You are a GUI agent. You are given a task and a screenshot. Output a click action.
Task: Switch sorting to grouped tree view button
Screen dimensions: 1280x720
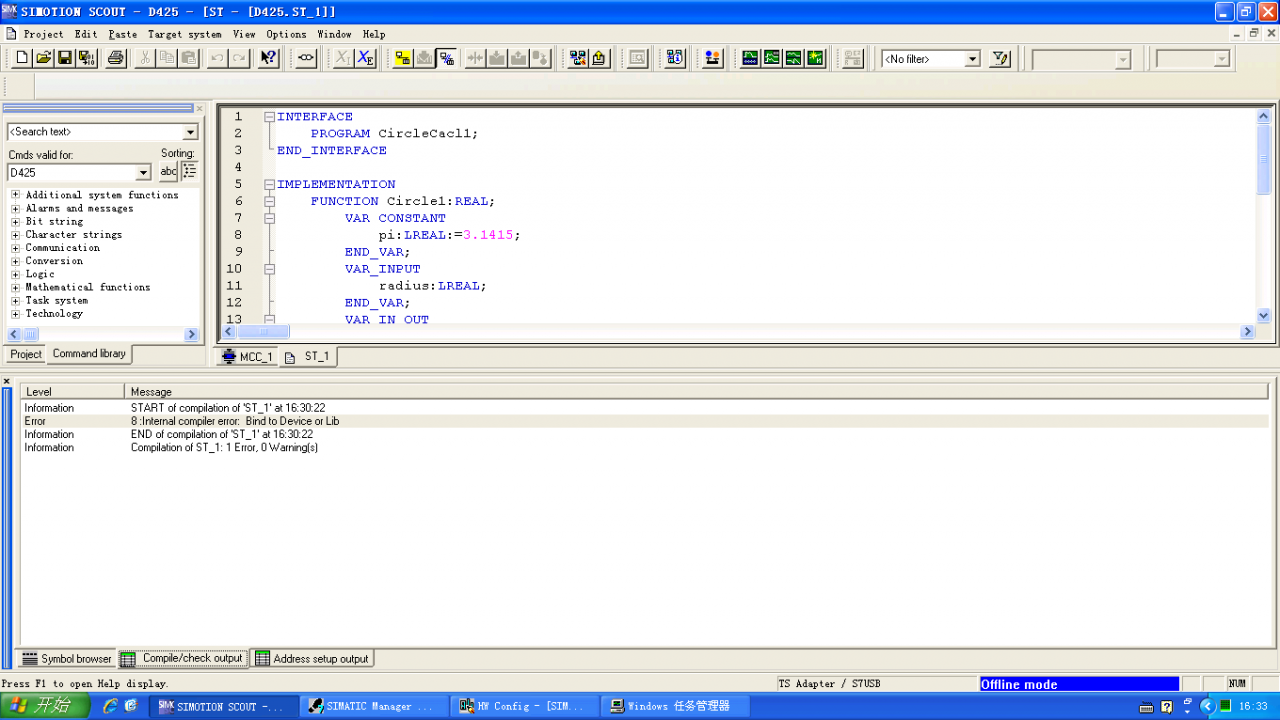click(189, 172)
